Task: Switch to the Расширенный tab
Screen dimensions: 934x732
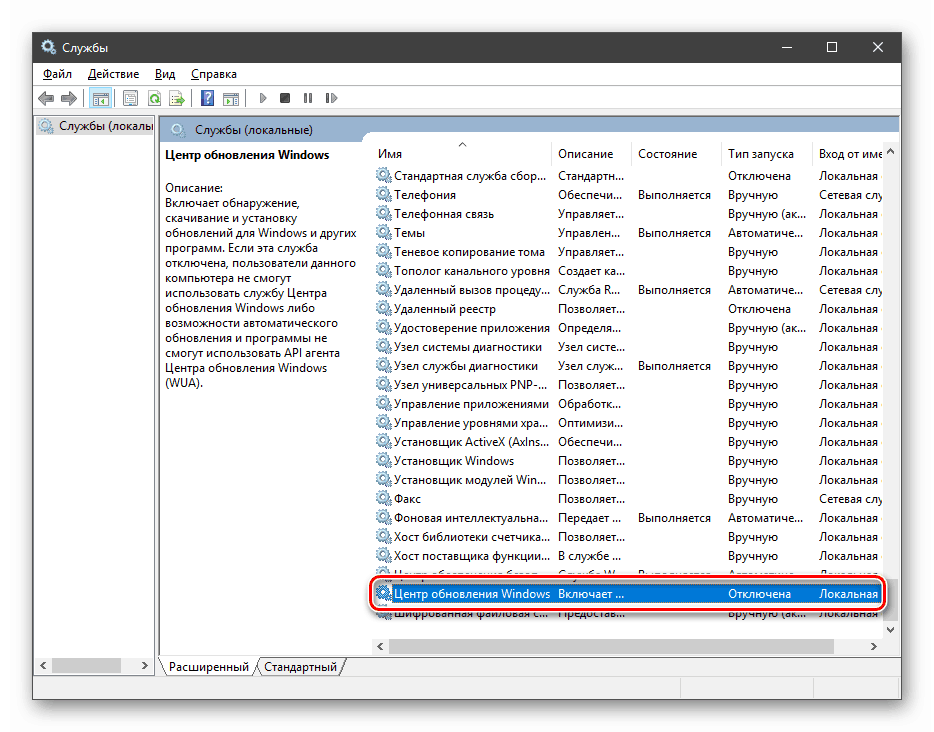Action: click(x=208, y=666)
